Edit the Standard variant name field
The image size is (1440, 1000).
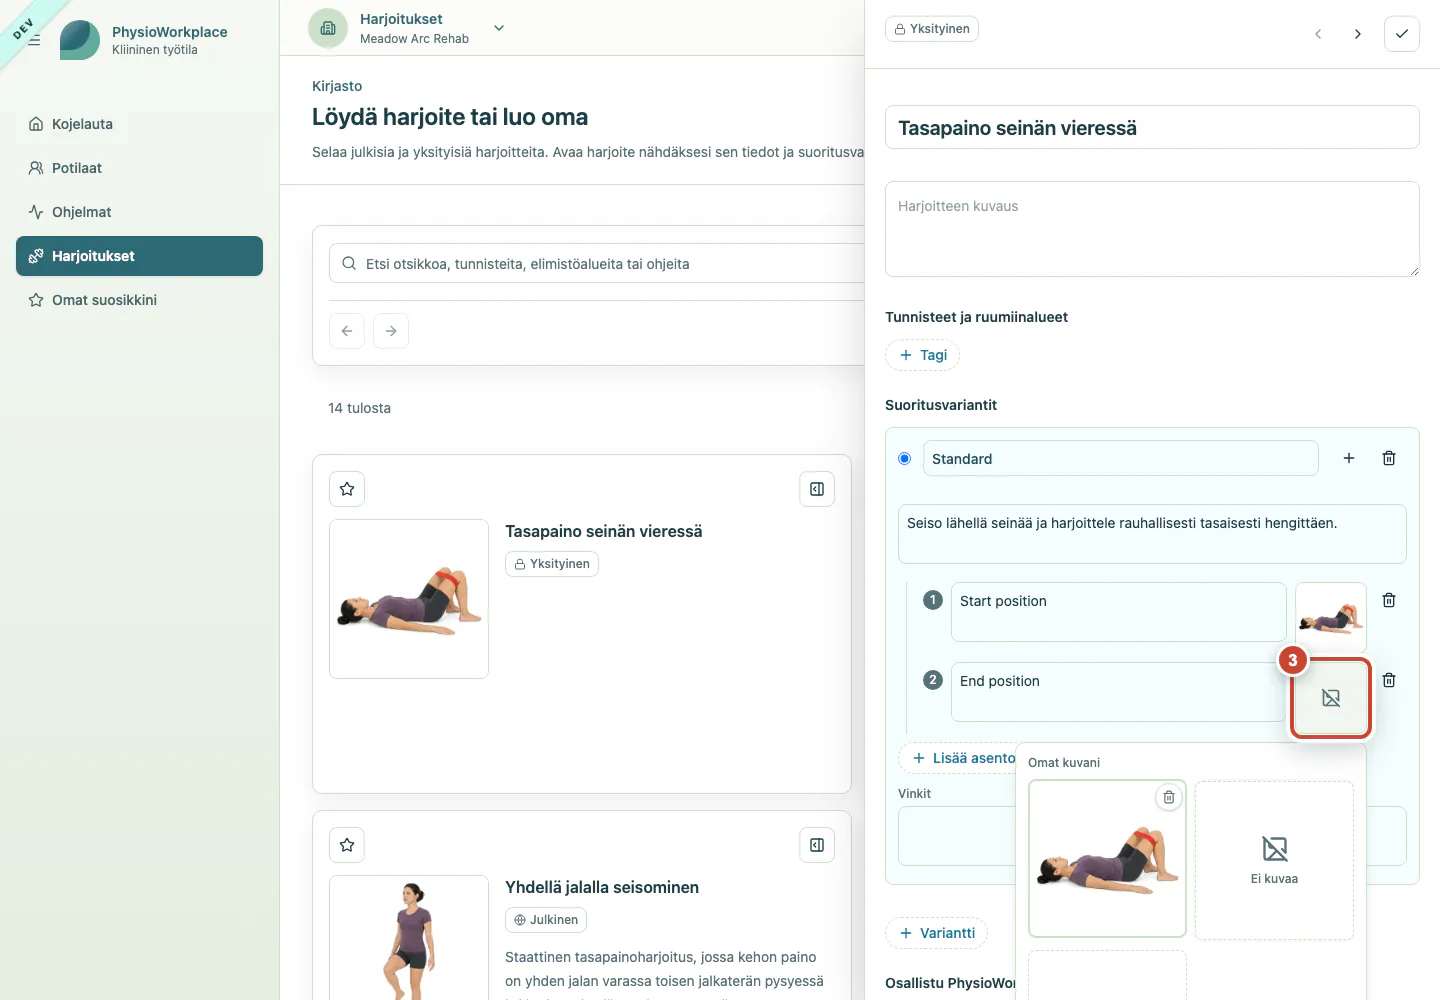(x=1121, y=458)
